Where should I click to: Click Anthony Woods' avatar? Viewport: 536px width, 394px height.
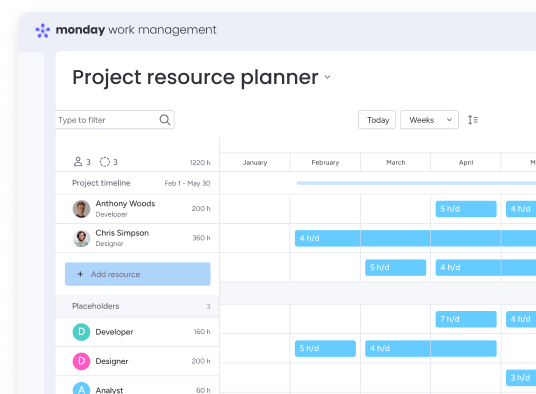click(81, 209)
